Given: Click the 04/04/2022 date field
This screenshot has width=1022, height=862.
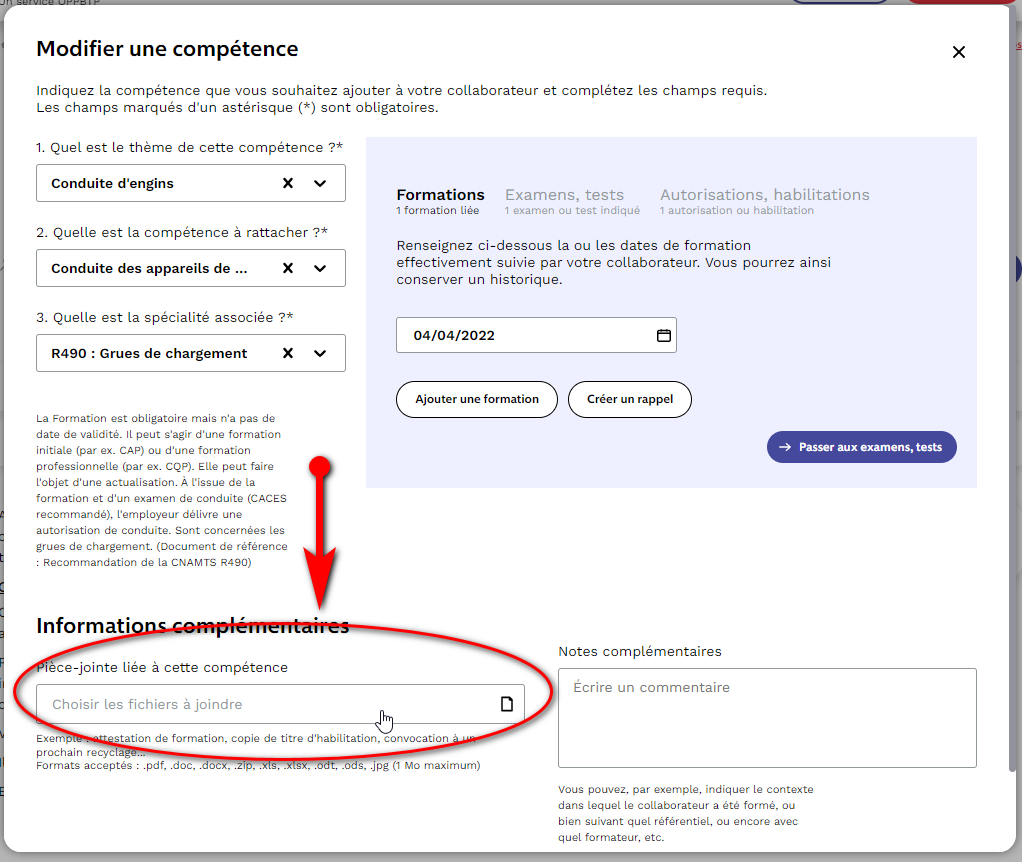Looking at the screenshot, I should [520, 336].
